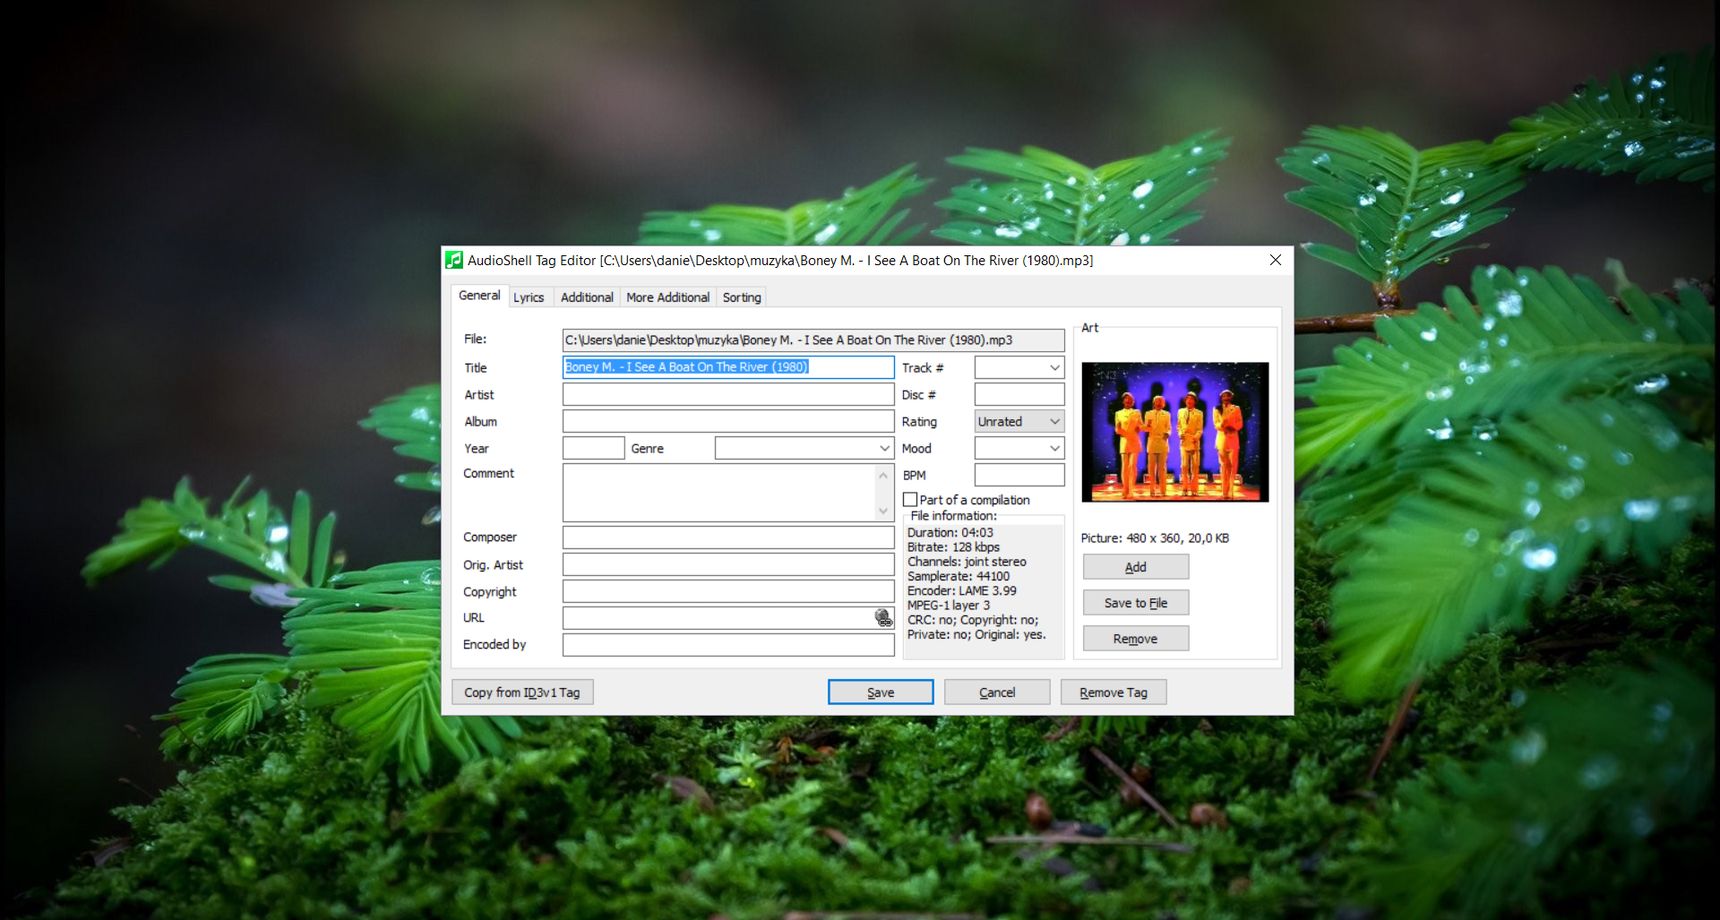Click the Title input field
Image resolution: width=1720 pixels, height=920 pixels.
tap(728, 367)
